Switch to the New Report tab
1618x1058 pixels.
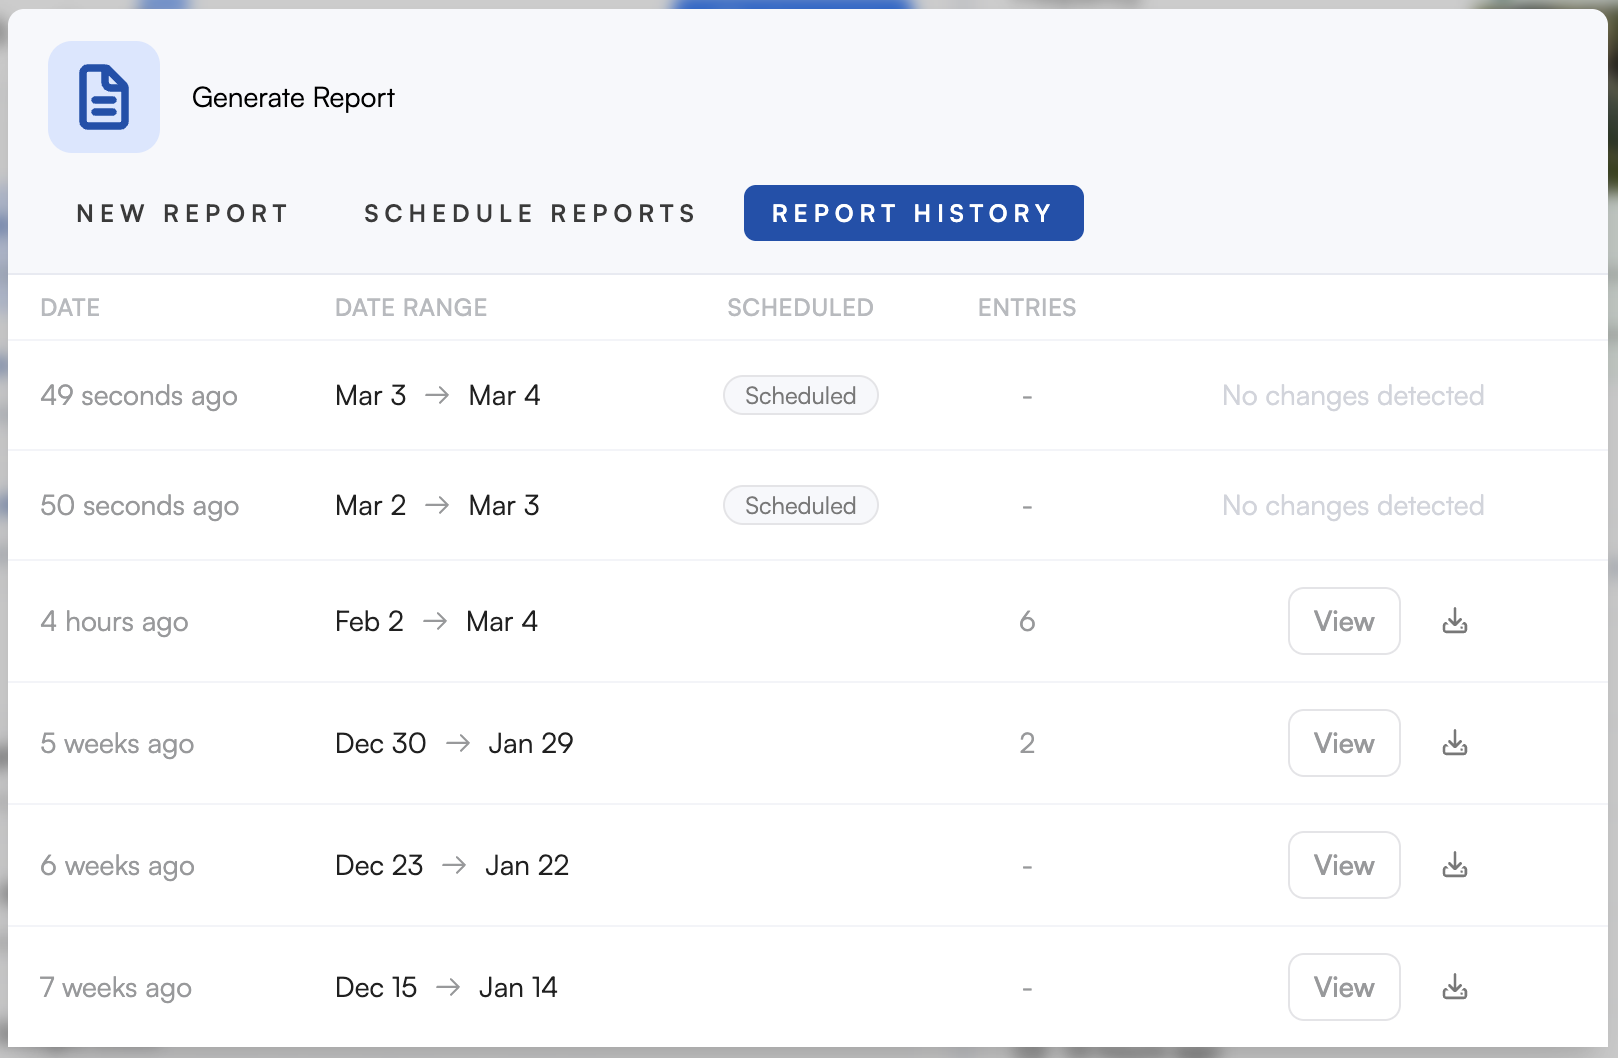point(183,213)
